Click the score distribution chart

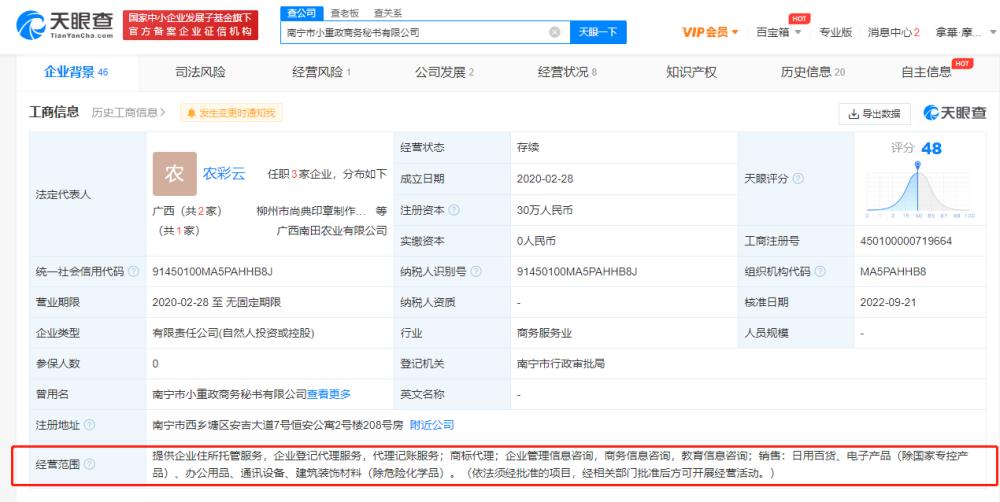pos(918,188)
